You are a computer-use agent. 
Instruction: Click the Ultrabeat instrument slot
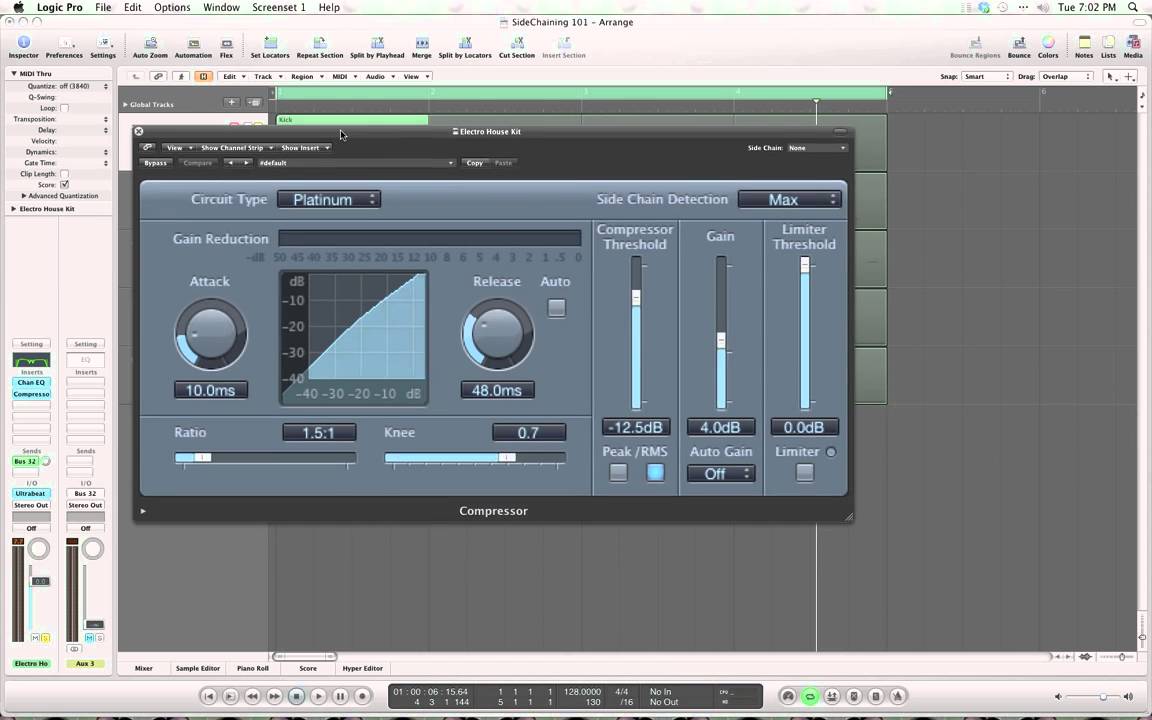pyautogui.click(x=31, y=494)
